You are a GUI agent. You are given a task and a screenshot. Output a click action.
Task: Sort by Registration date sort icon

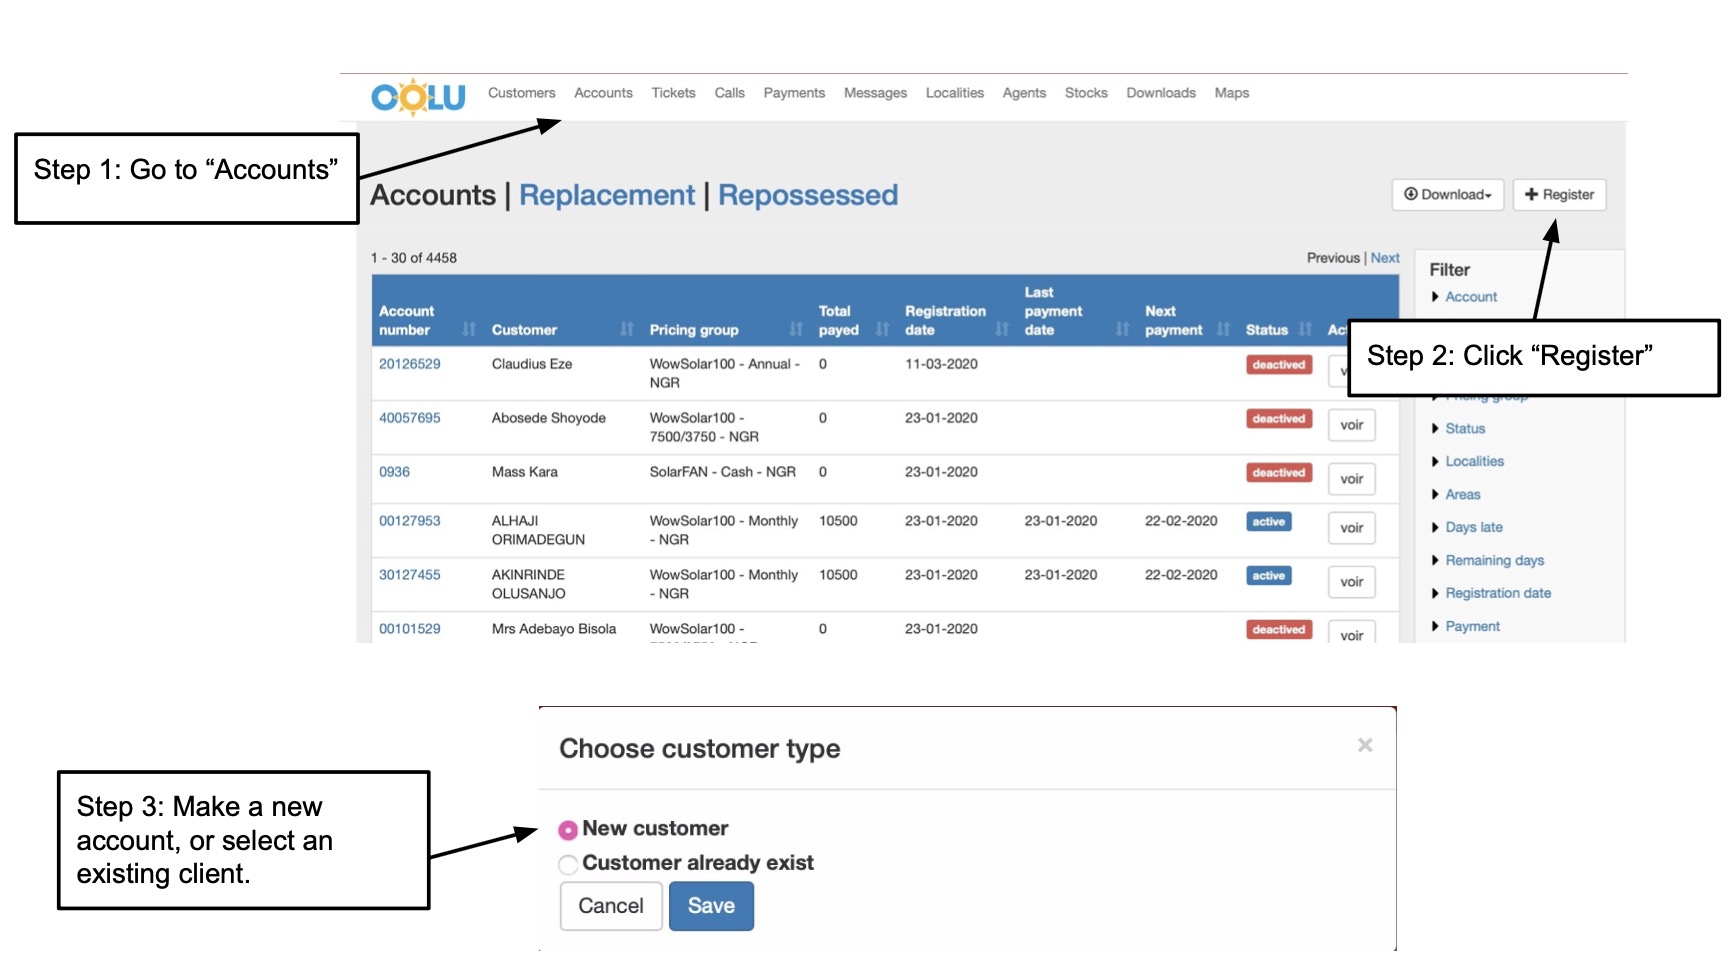coord(1002,330)
